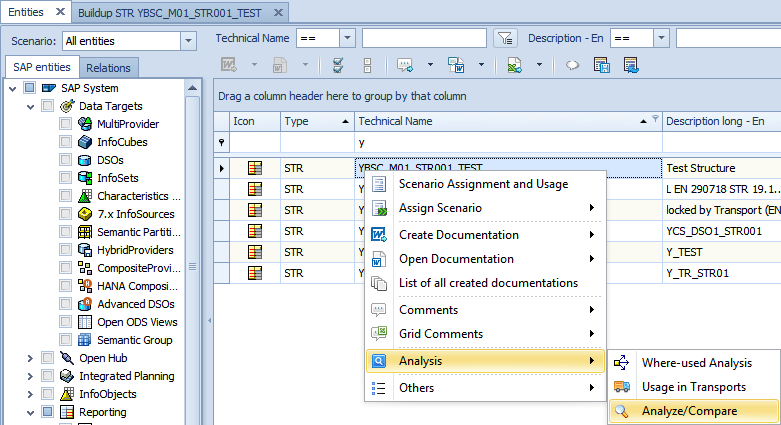Click the select all rows toolbar icon
Viewport: 781px width, 425px height.
pos(338,66)
